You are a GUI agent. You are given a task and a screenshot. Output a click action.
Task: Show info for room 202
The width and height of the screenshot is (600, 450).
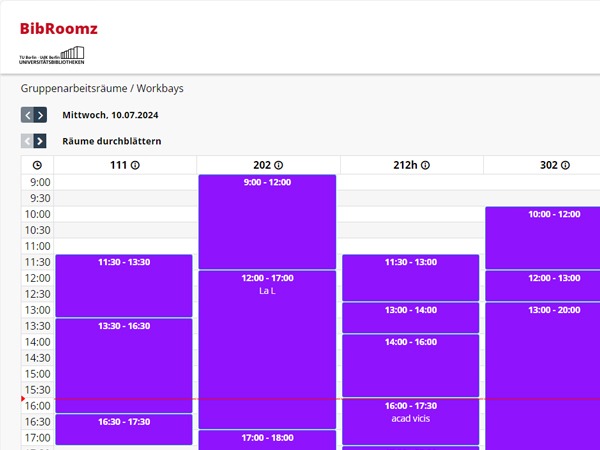pyautogui.click(x=279, y=165)
